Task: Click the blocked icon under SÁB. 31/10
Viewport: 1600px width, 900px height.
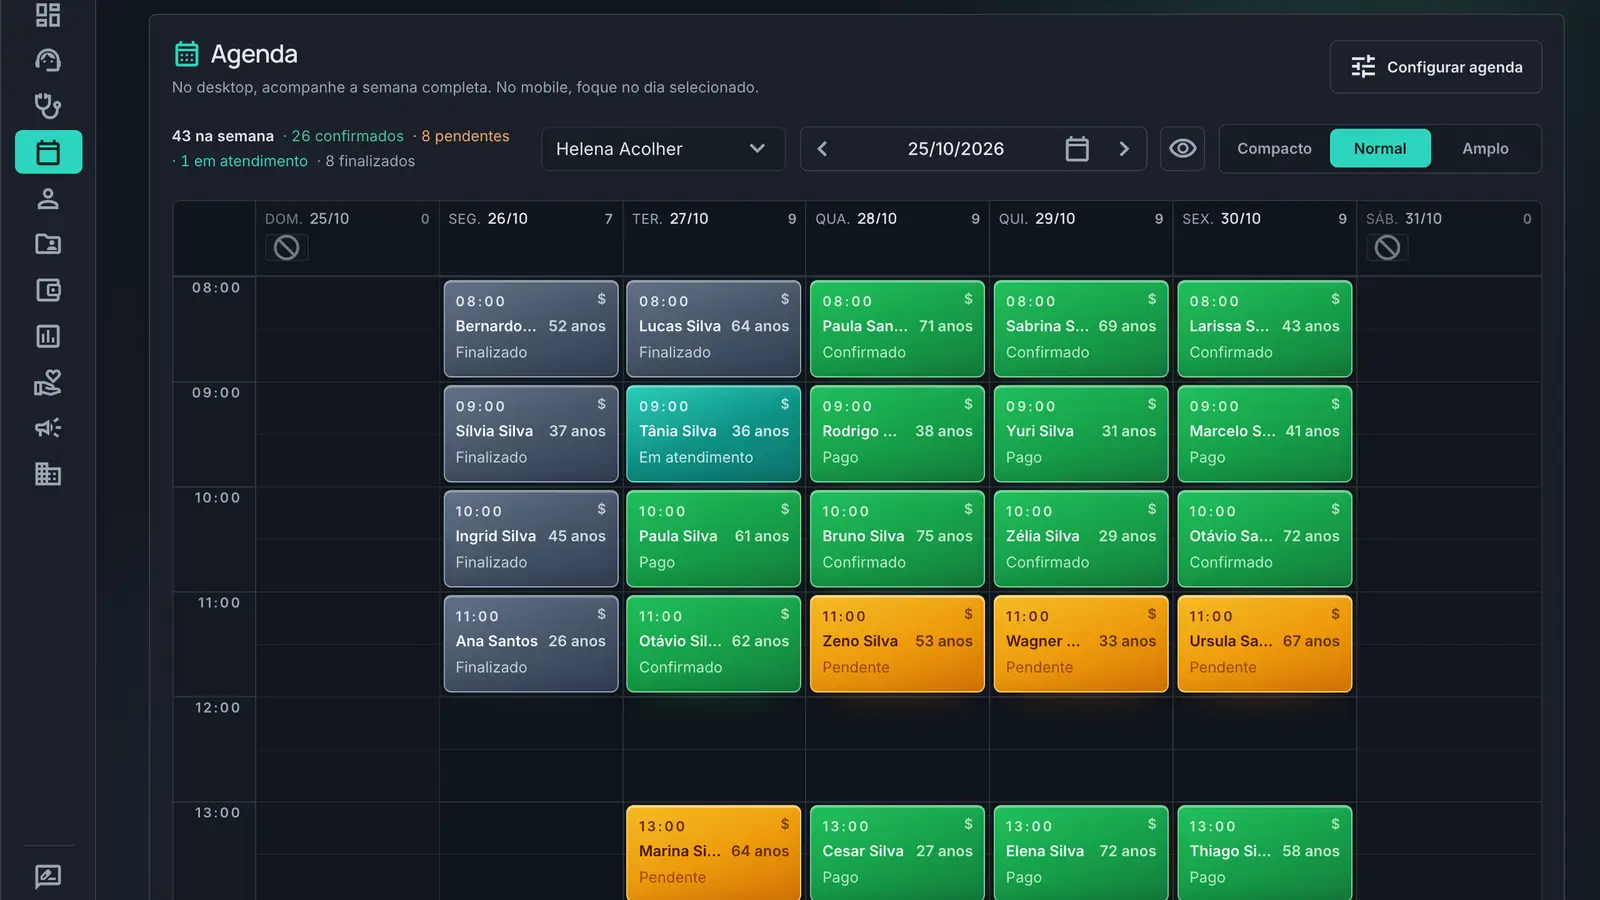Action: pos(1388,247)
